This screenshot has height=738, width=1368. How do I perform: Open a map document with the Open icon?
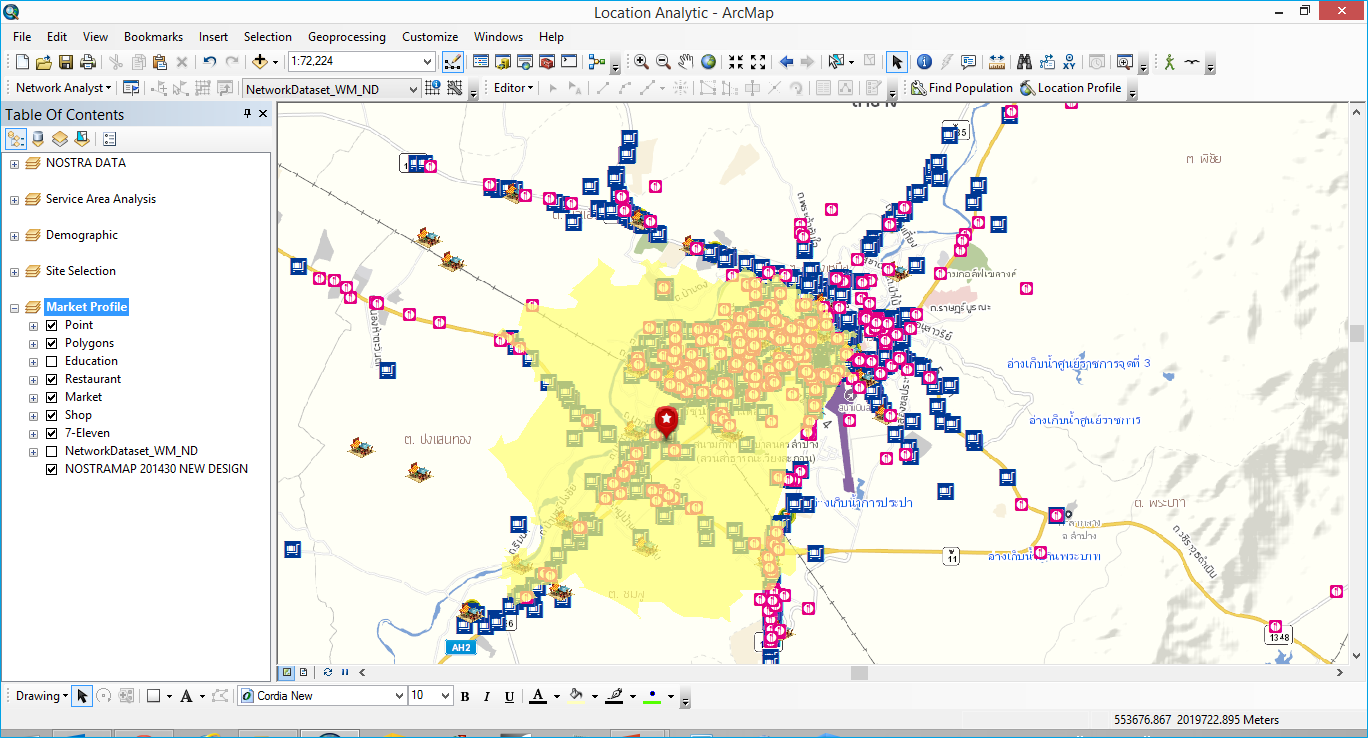[43, 62]
